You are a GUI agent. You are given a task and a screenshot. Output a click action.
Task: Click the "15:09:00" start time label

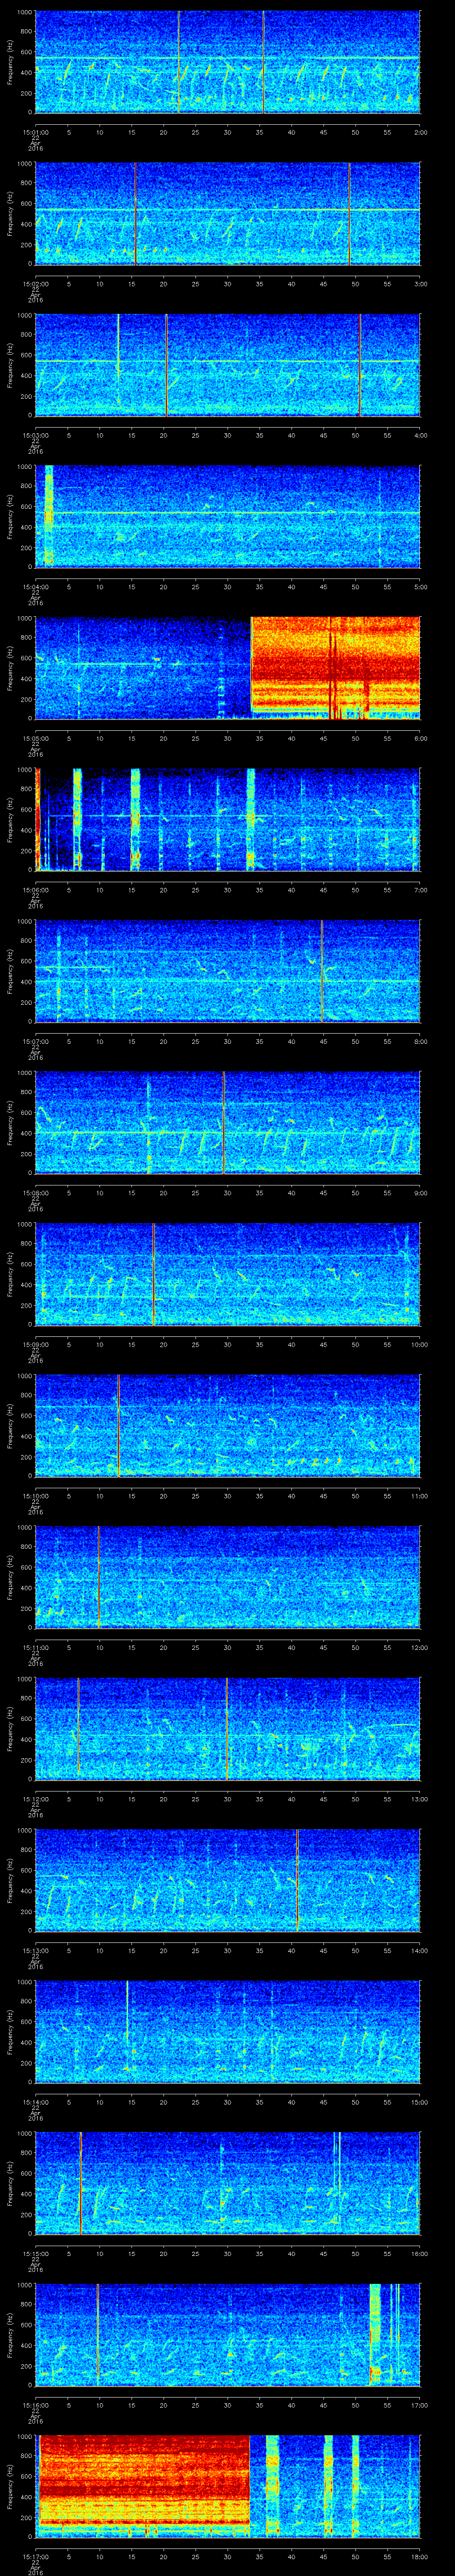tap(35, 1344)
